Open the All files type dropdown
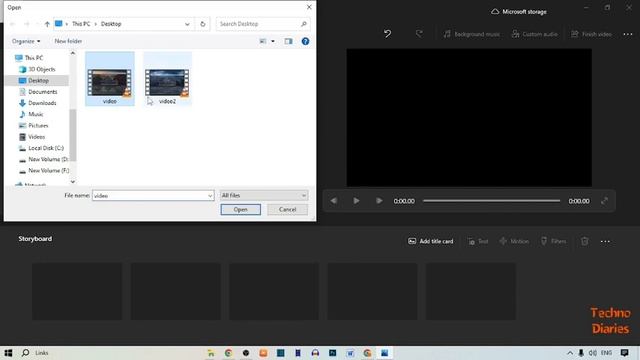This screenshot has height=360, width=640. (x=264, y=196)
